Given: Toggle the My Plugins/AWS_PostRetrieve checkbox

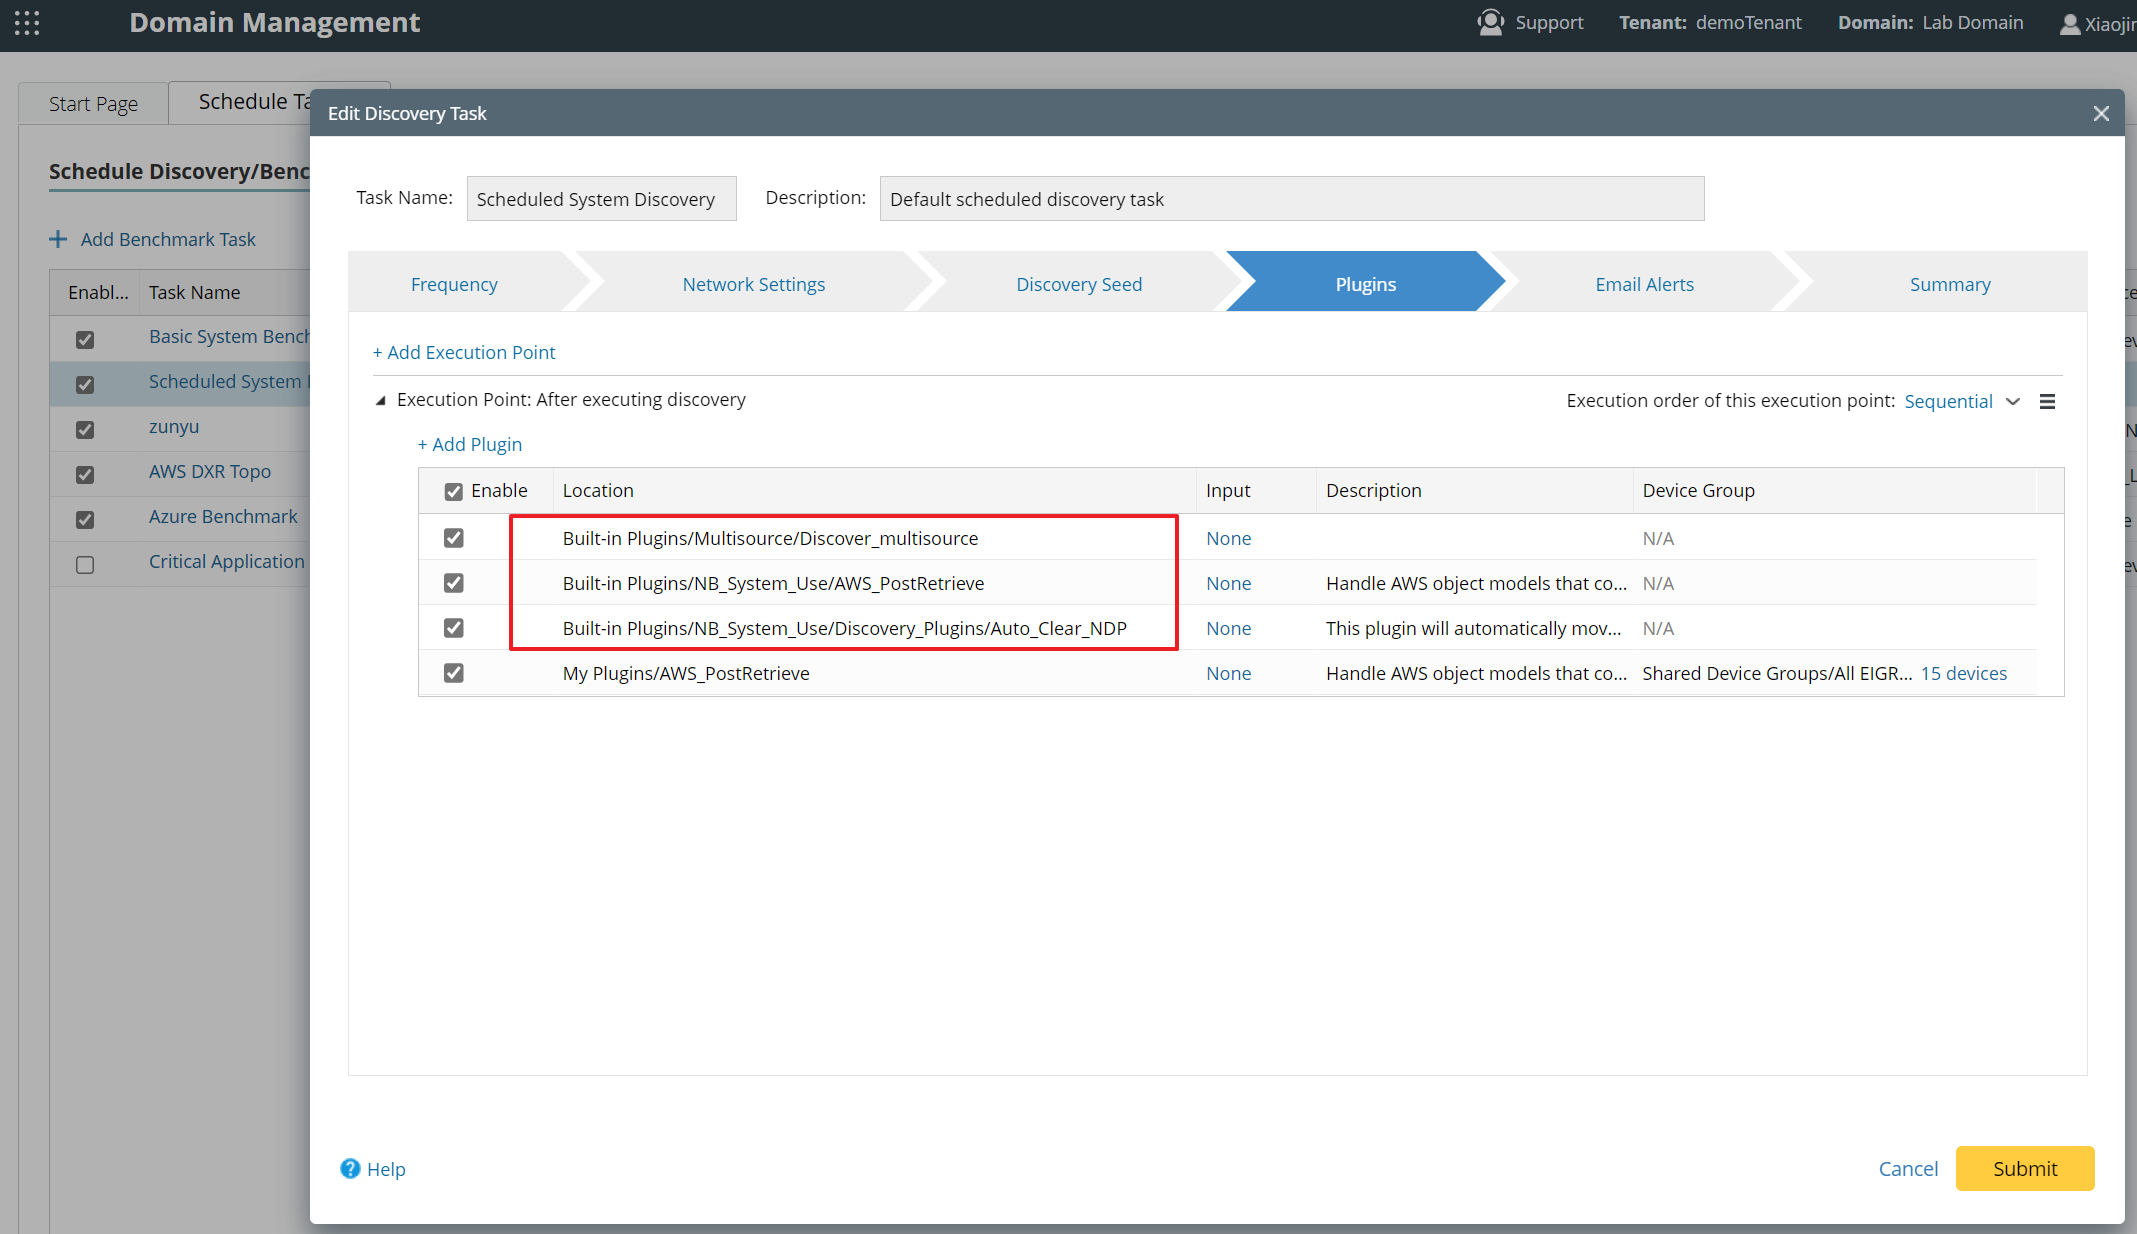Looking at the screenshot, I should 454,673.
